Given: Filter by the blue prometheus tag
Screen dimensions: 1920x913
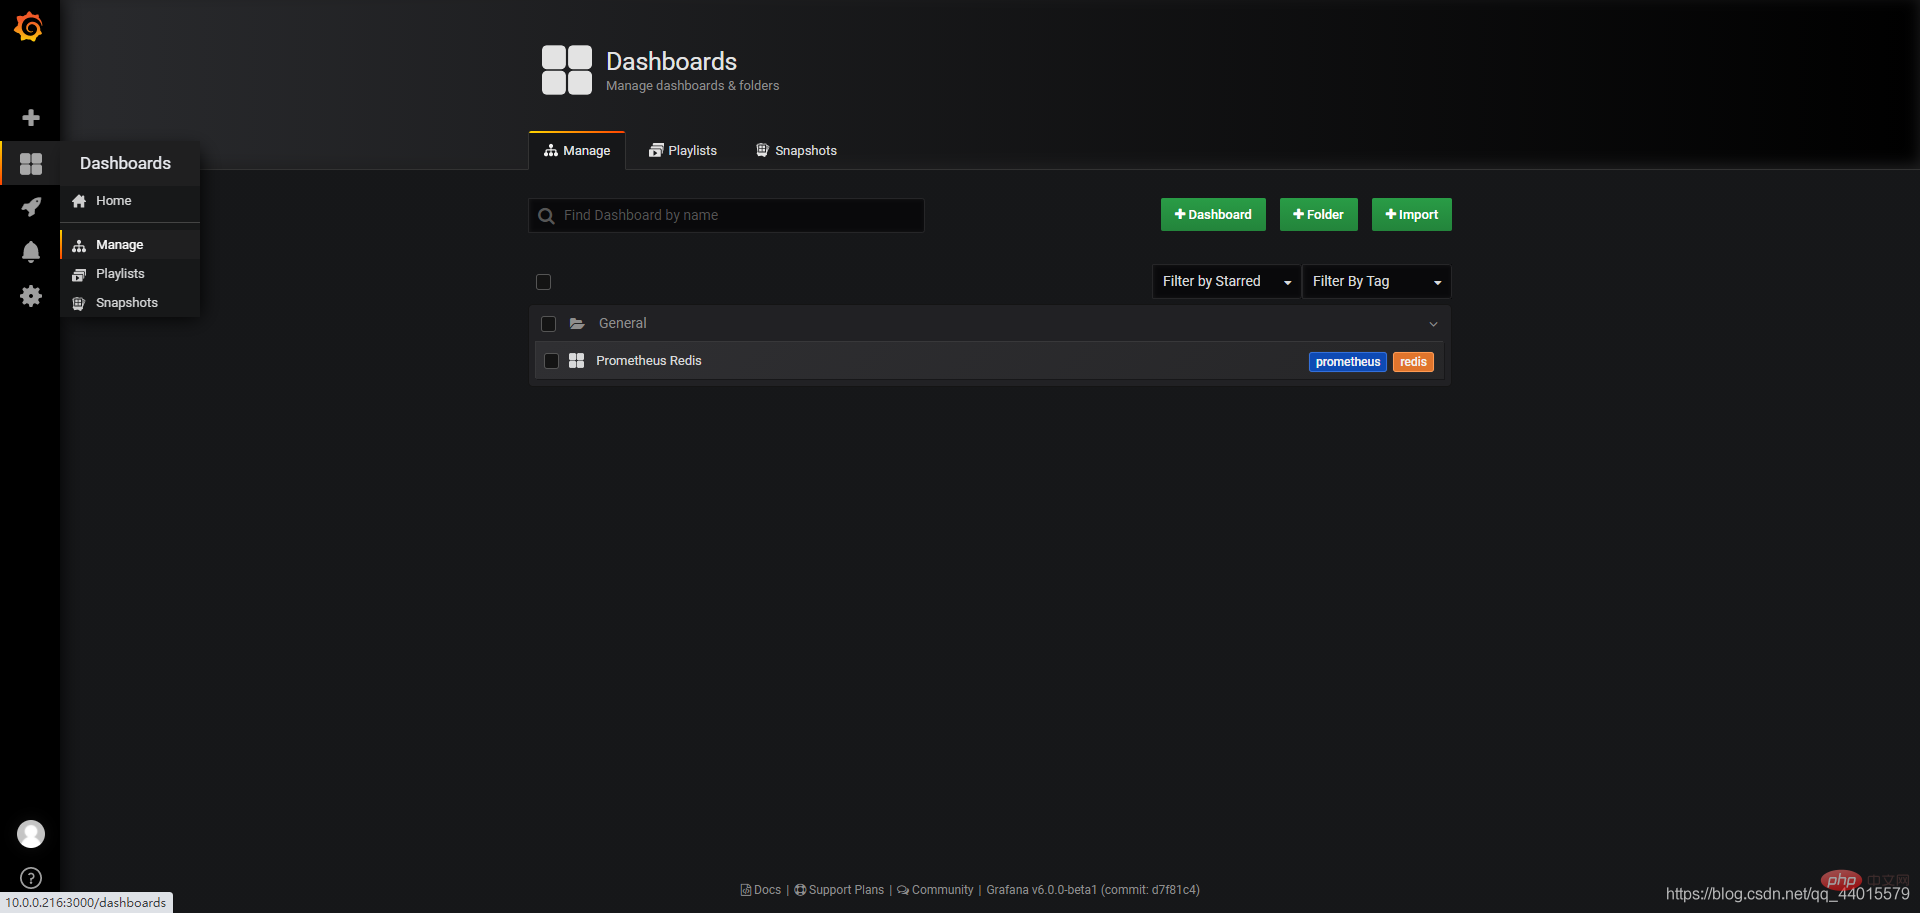Looking at the screenshot, I should click(1348, 362).
